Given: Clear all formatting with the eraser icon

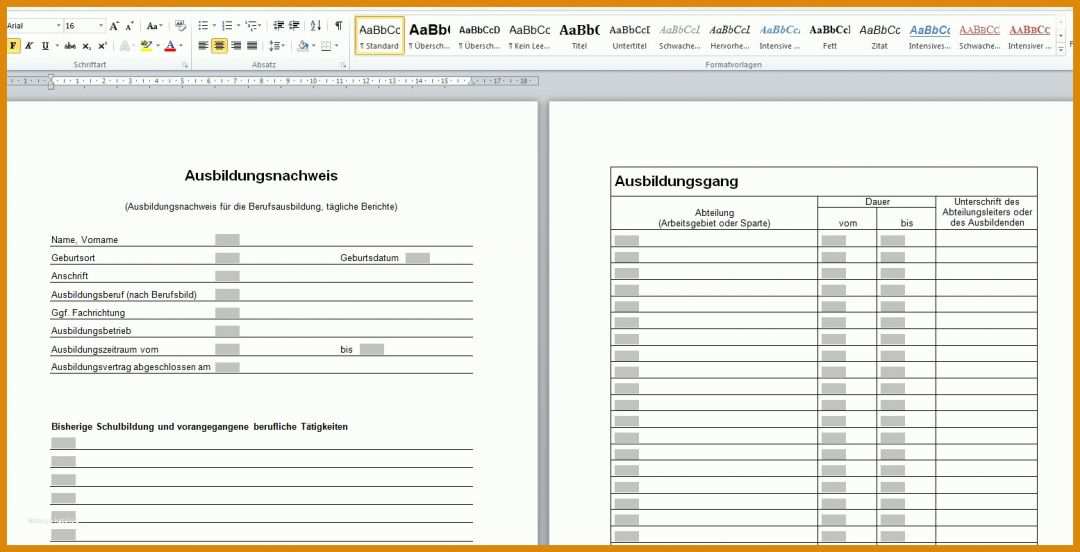Looking at the screenshot, I should (180, 26).
